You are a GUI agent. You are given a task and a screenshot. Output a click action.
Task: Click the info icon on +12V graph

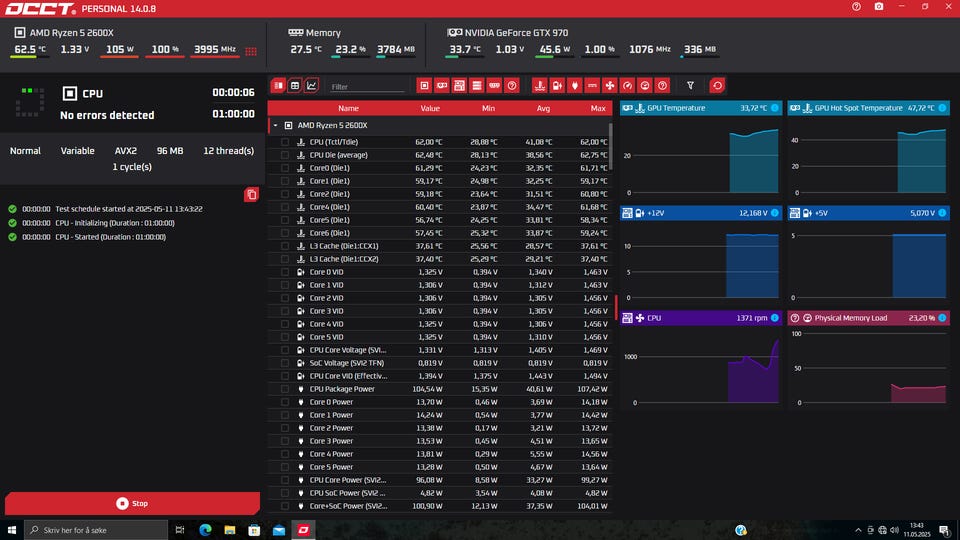[774, 213]
